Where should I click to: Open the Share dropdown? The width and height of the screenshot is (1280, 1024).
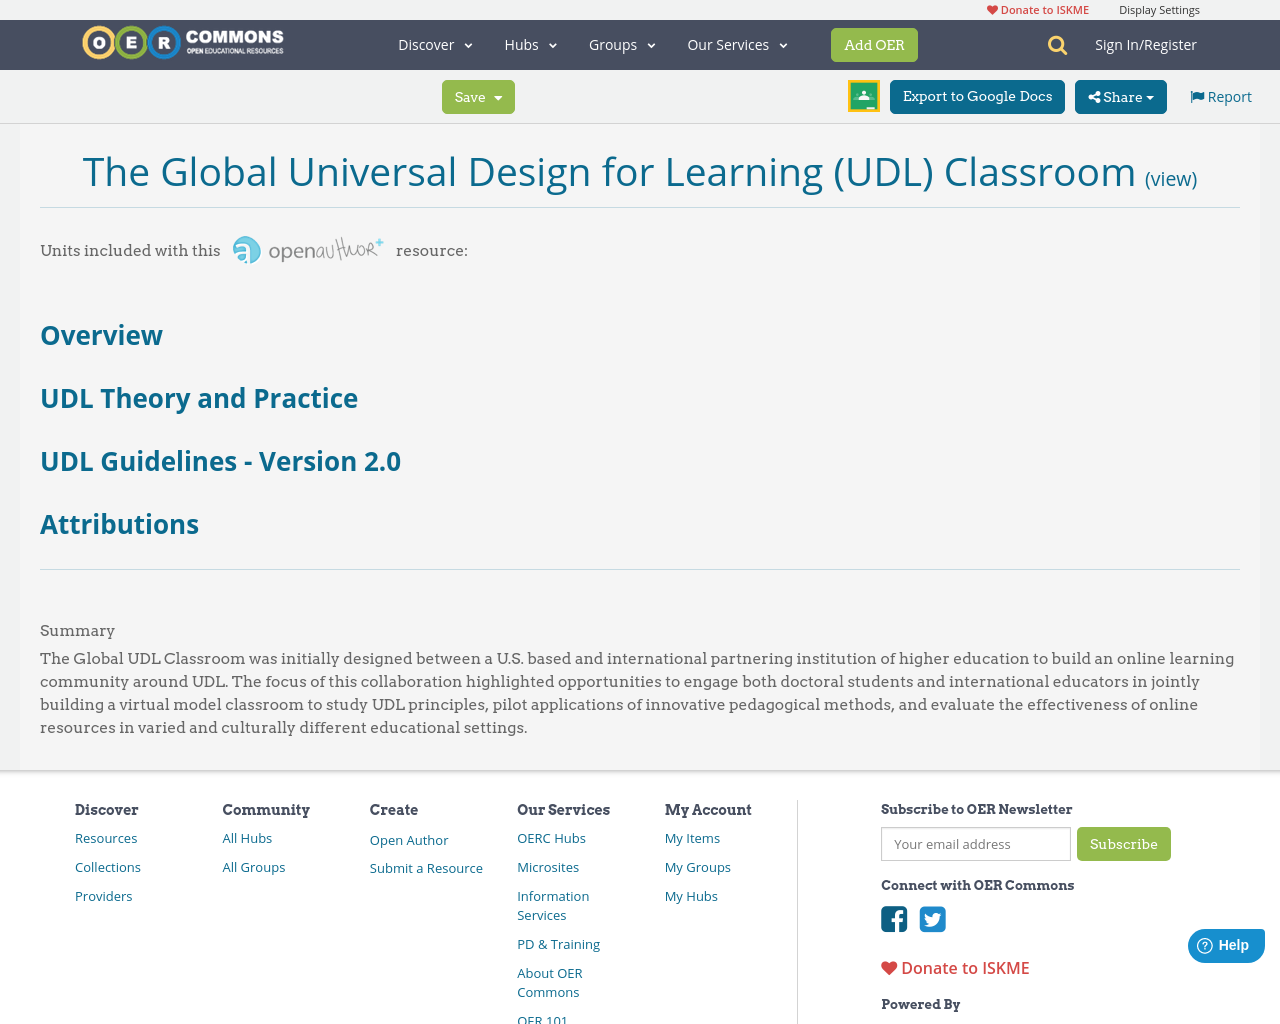click(x=1120, y=96)
